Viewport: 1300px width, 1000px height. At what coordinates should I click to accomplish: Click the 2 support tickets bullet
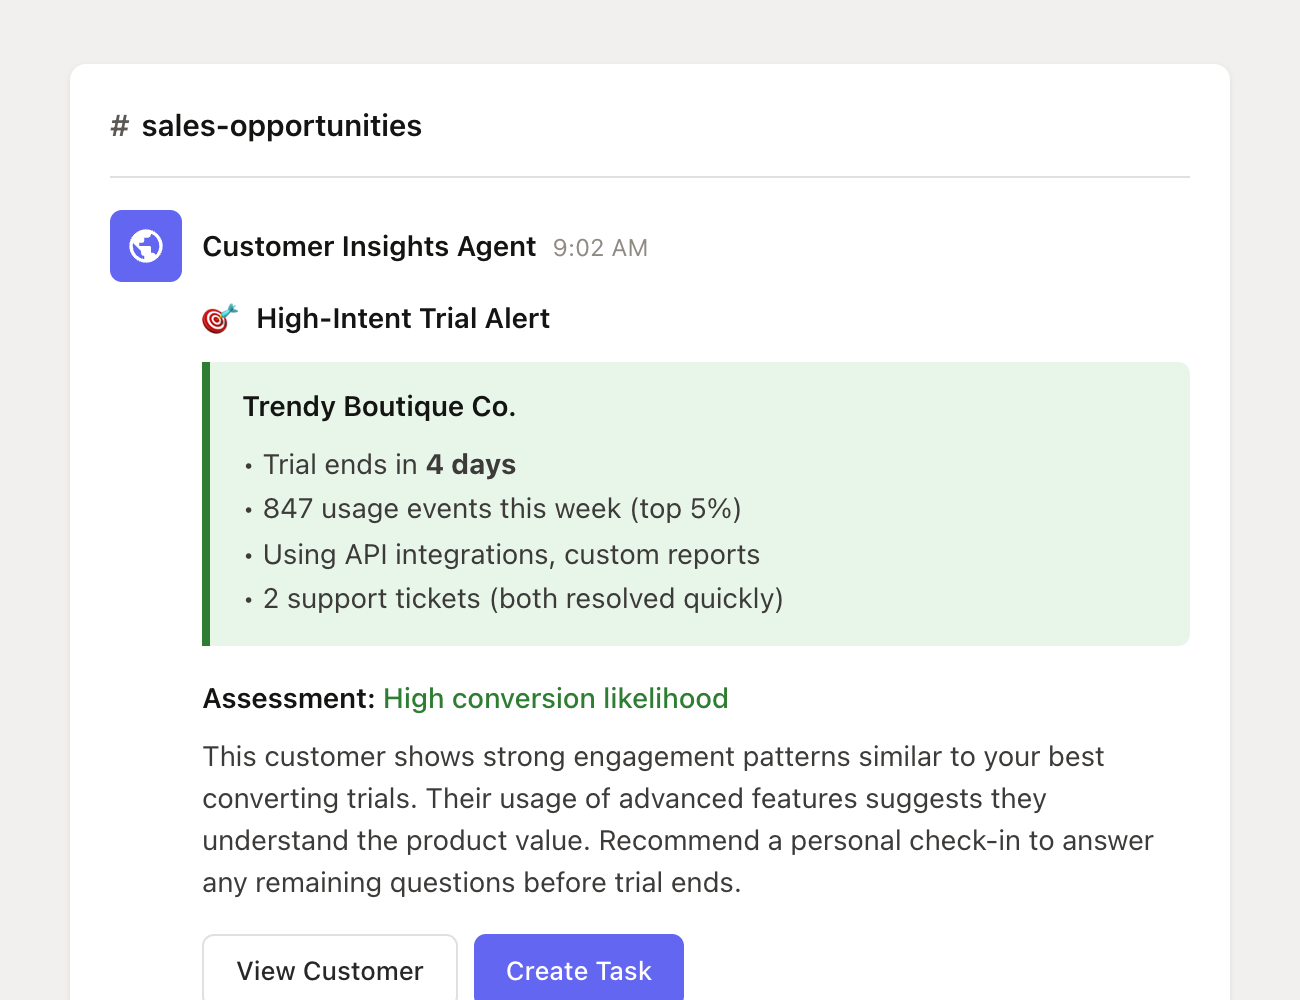coord(522,598)
